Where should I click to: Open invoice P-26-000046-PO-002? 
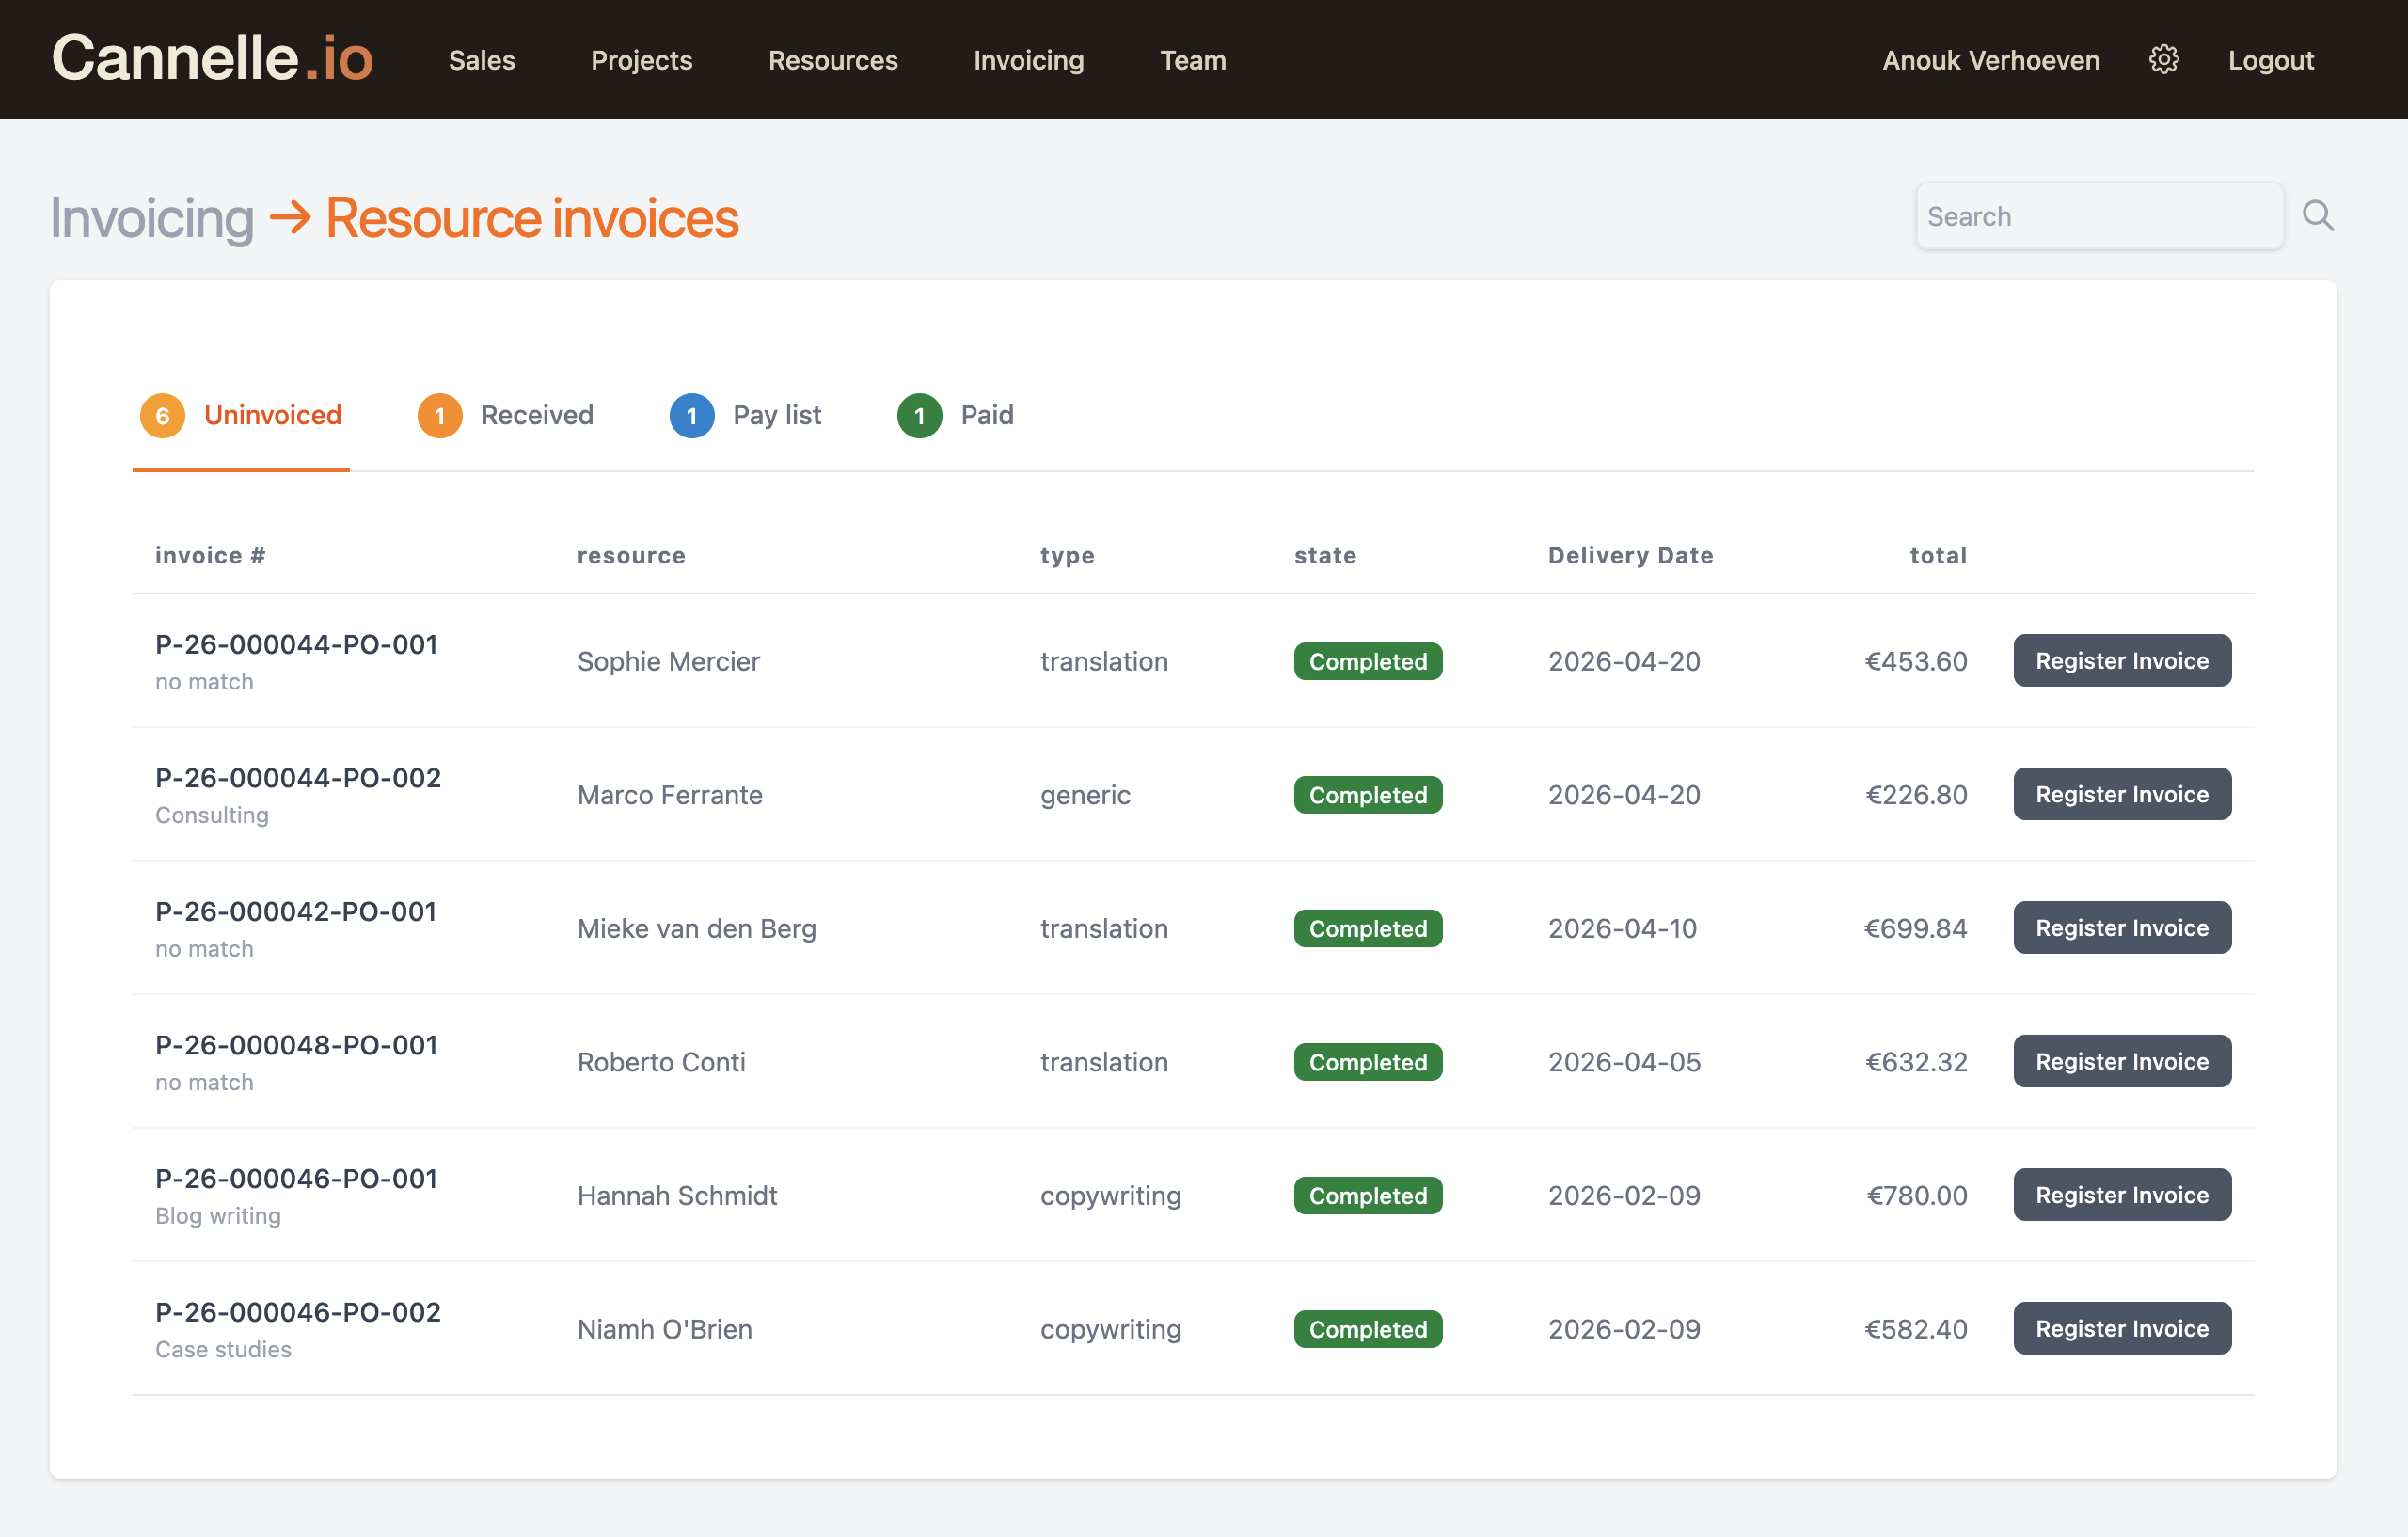298,1312
